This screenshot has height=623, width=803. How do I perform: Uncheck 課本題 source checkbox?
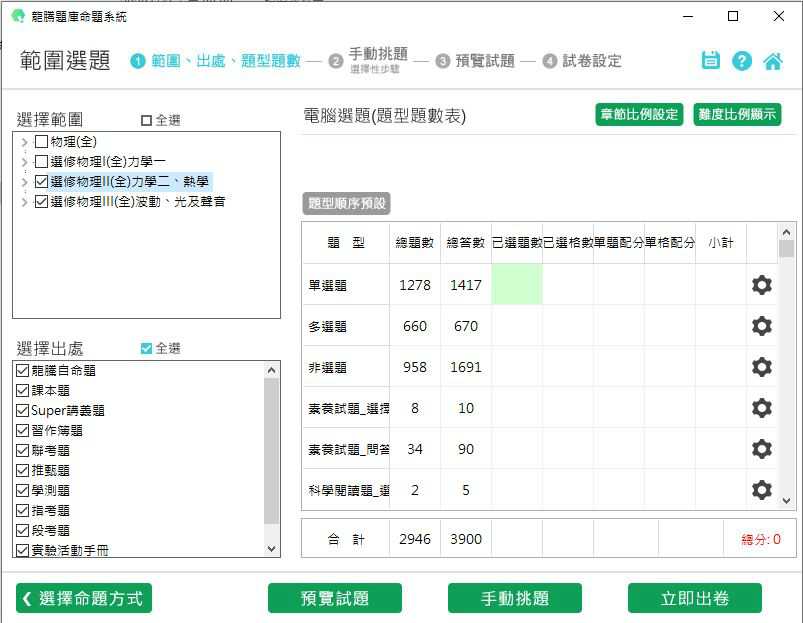click(x=23, y=390)
